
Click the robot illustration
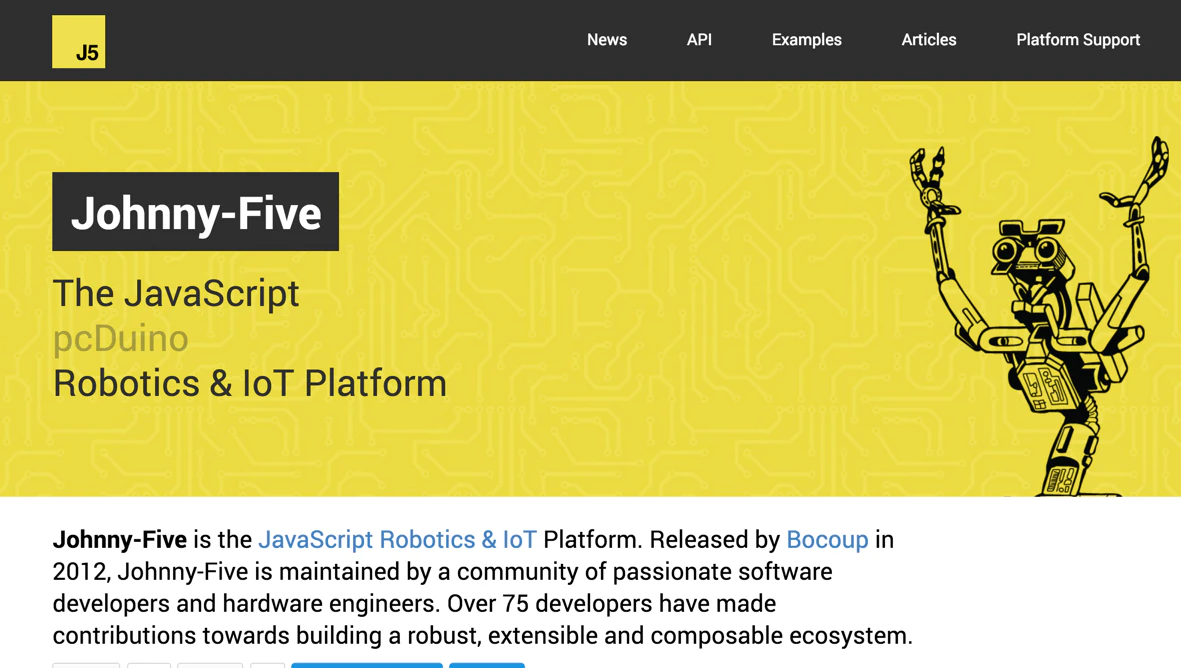tap(1039, 316)
